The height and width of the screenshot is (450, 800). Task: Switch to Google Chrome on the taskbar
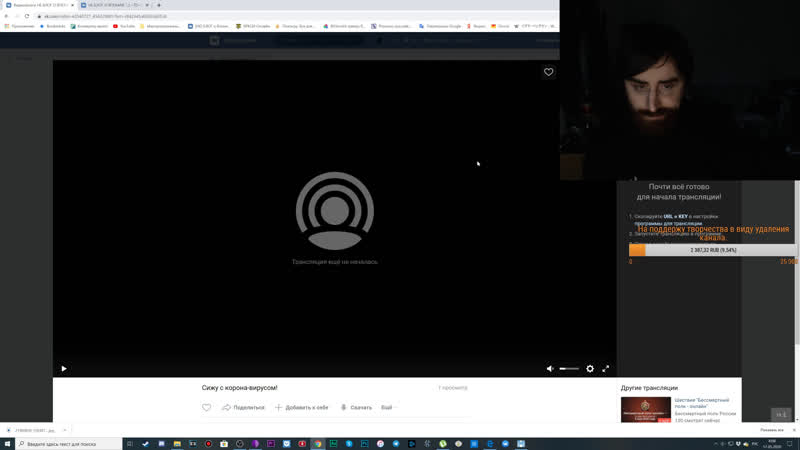click(x=318, y=444)
